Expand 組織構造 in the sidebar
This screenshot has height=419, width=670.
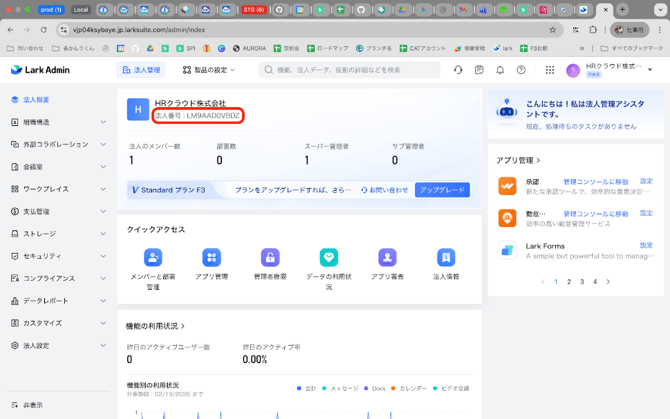(x=58, y=122)
